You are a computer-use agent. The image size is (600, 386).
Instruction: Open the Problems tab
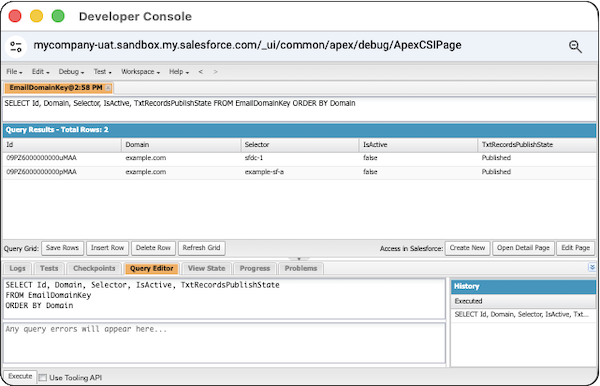301,268
